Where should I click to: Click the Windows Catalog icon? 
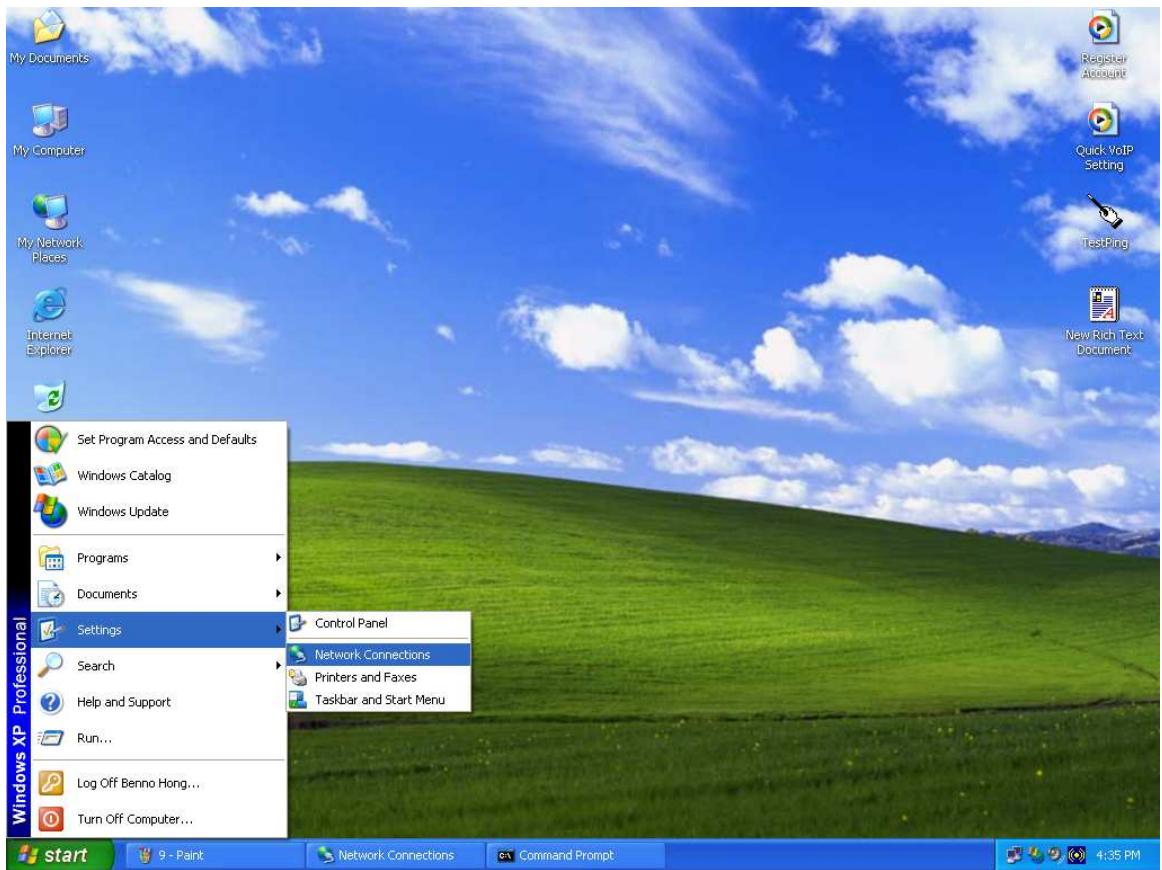coord(50,475)
